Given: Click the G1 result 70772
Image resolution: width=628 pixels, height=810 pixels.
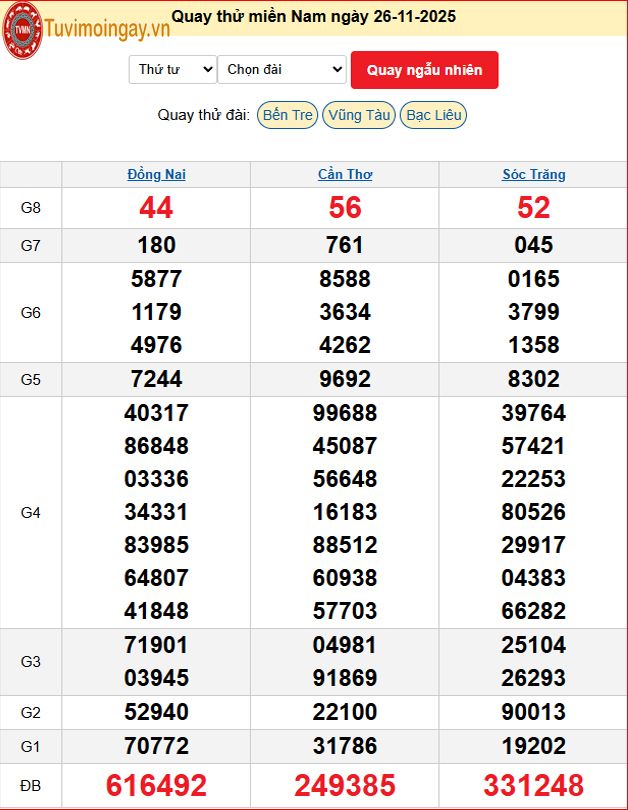Looking at the screenshot, I should pyautogui.click(x=157, y=746).
